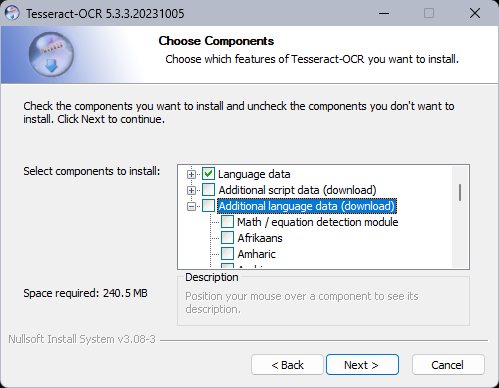Enable Math / equation detection module checkbox
Screen dimensions: 499x388
[x=227, y=222]
